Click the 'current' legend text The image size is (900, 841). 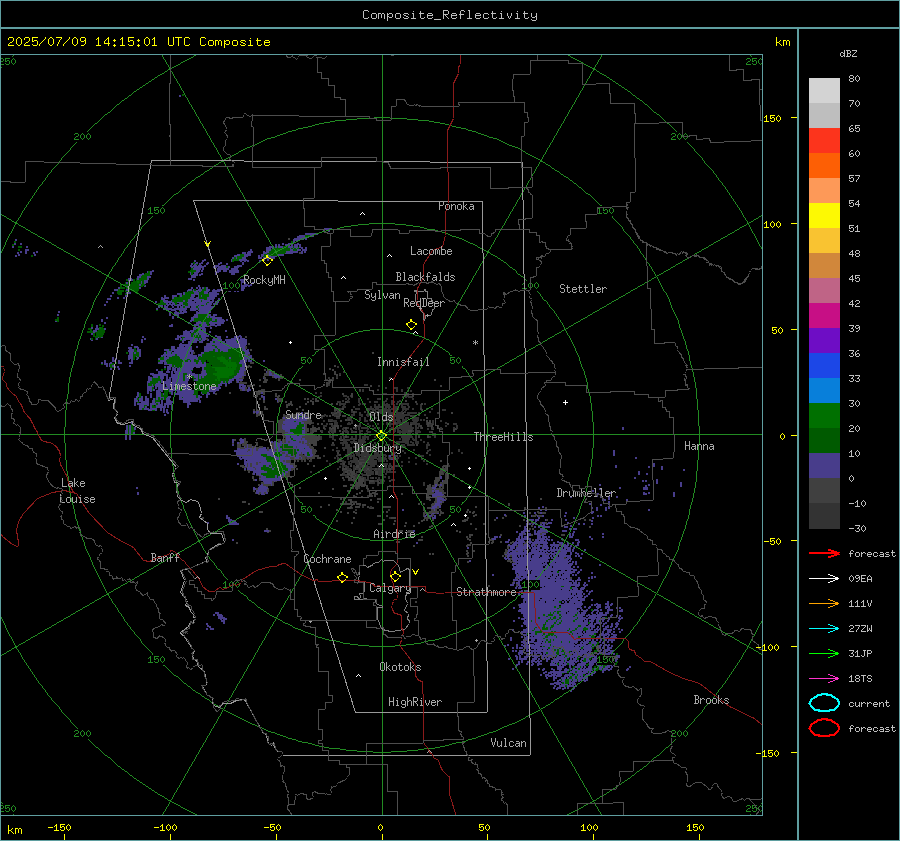pos(869,703)
